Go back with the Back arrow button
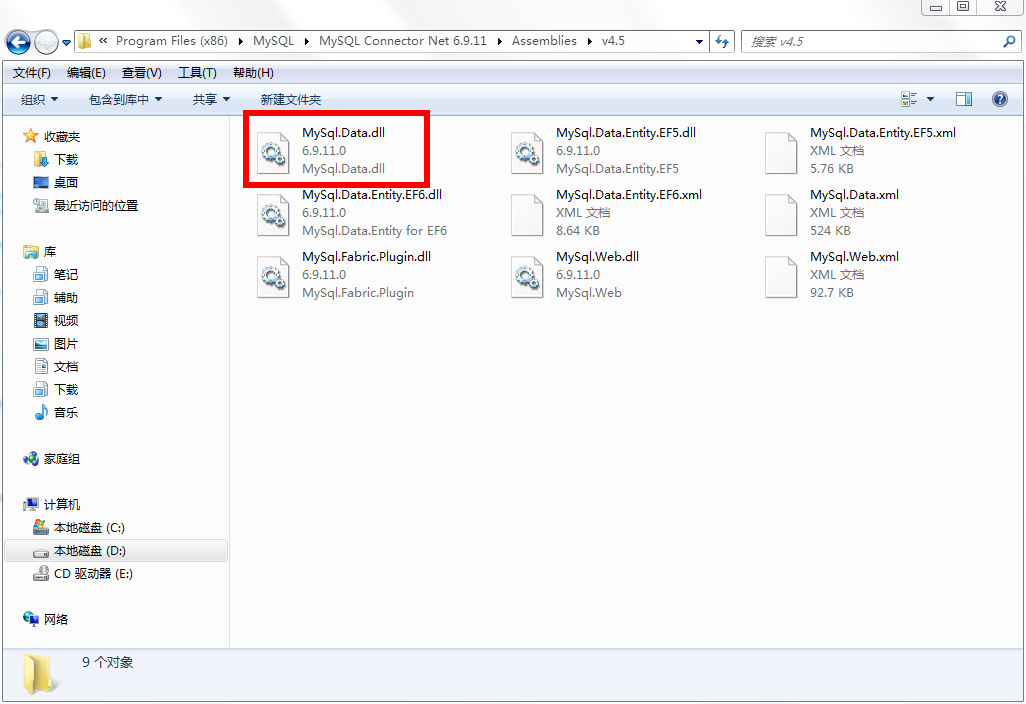The image size is (1026, 704). point(18,43)
